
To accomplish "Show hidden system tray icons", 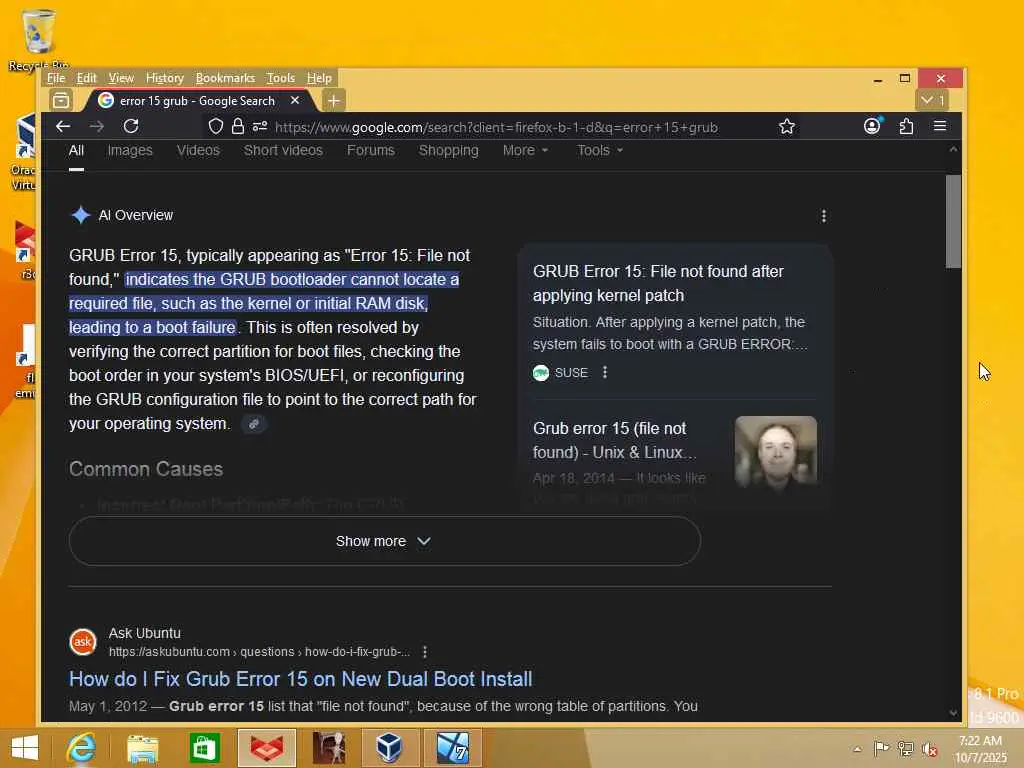I will pyautogui.click(x=857, y=748).
